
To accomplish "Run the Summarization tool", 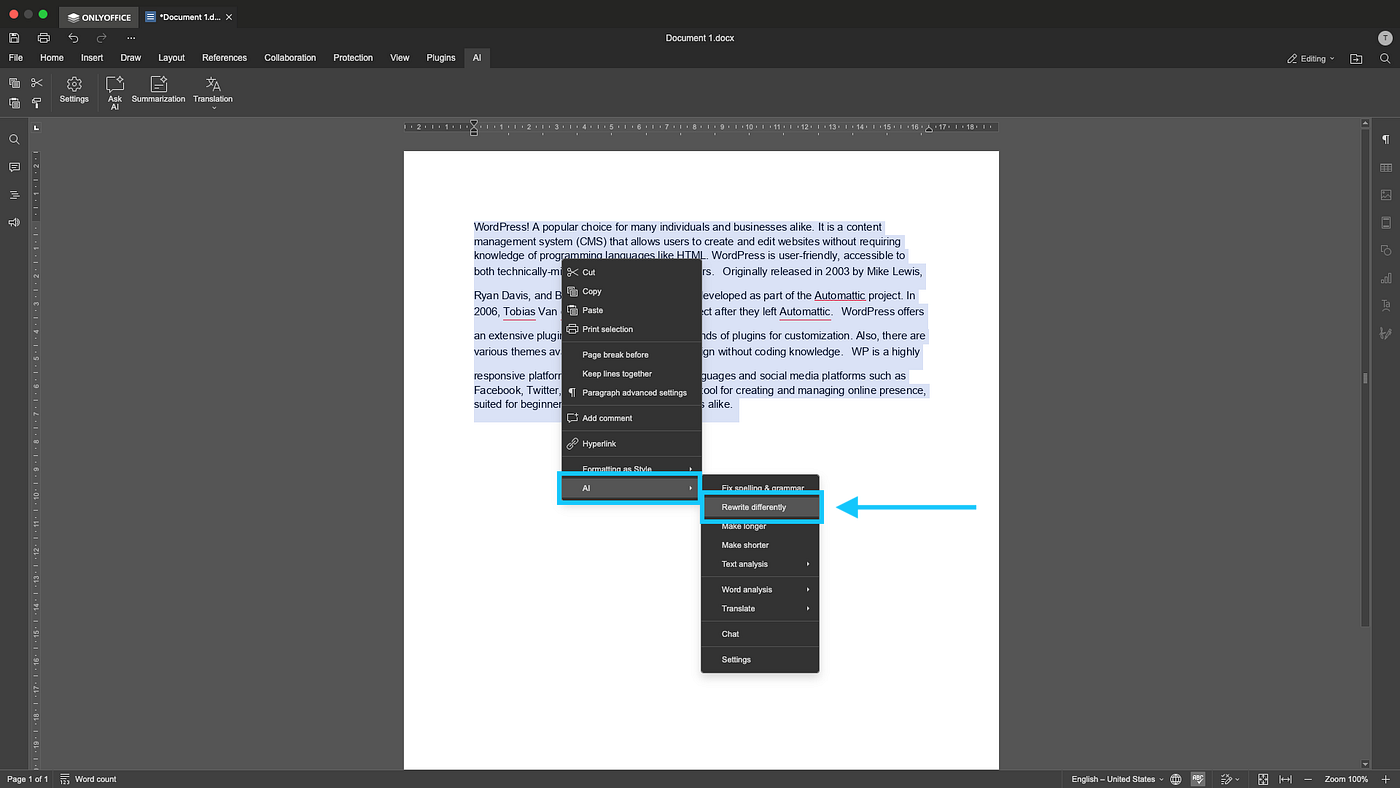I will click(x=159, y=90).
